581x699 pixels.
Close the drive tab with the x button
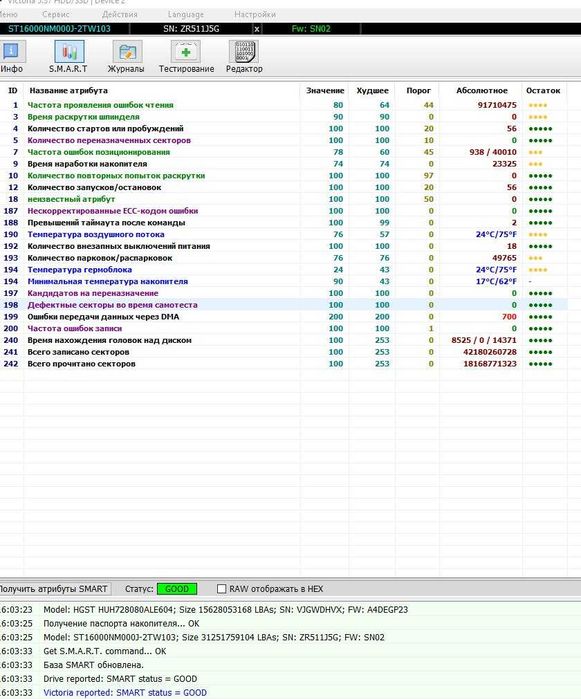click(257, 29)
